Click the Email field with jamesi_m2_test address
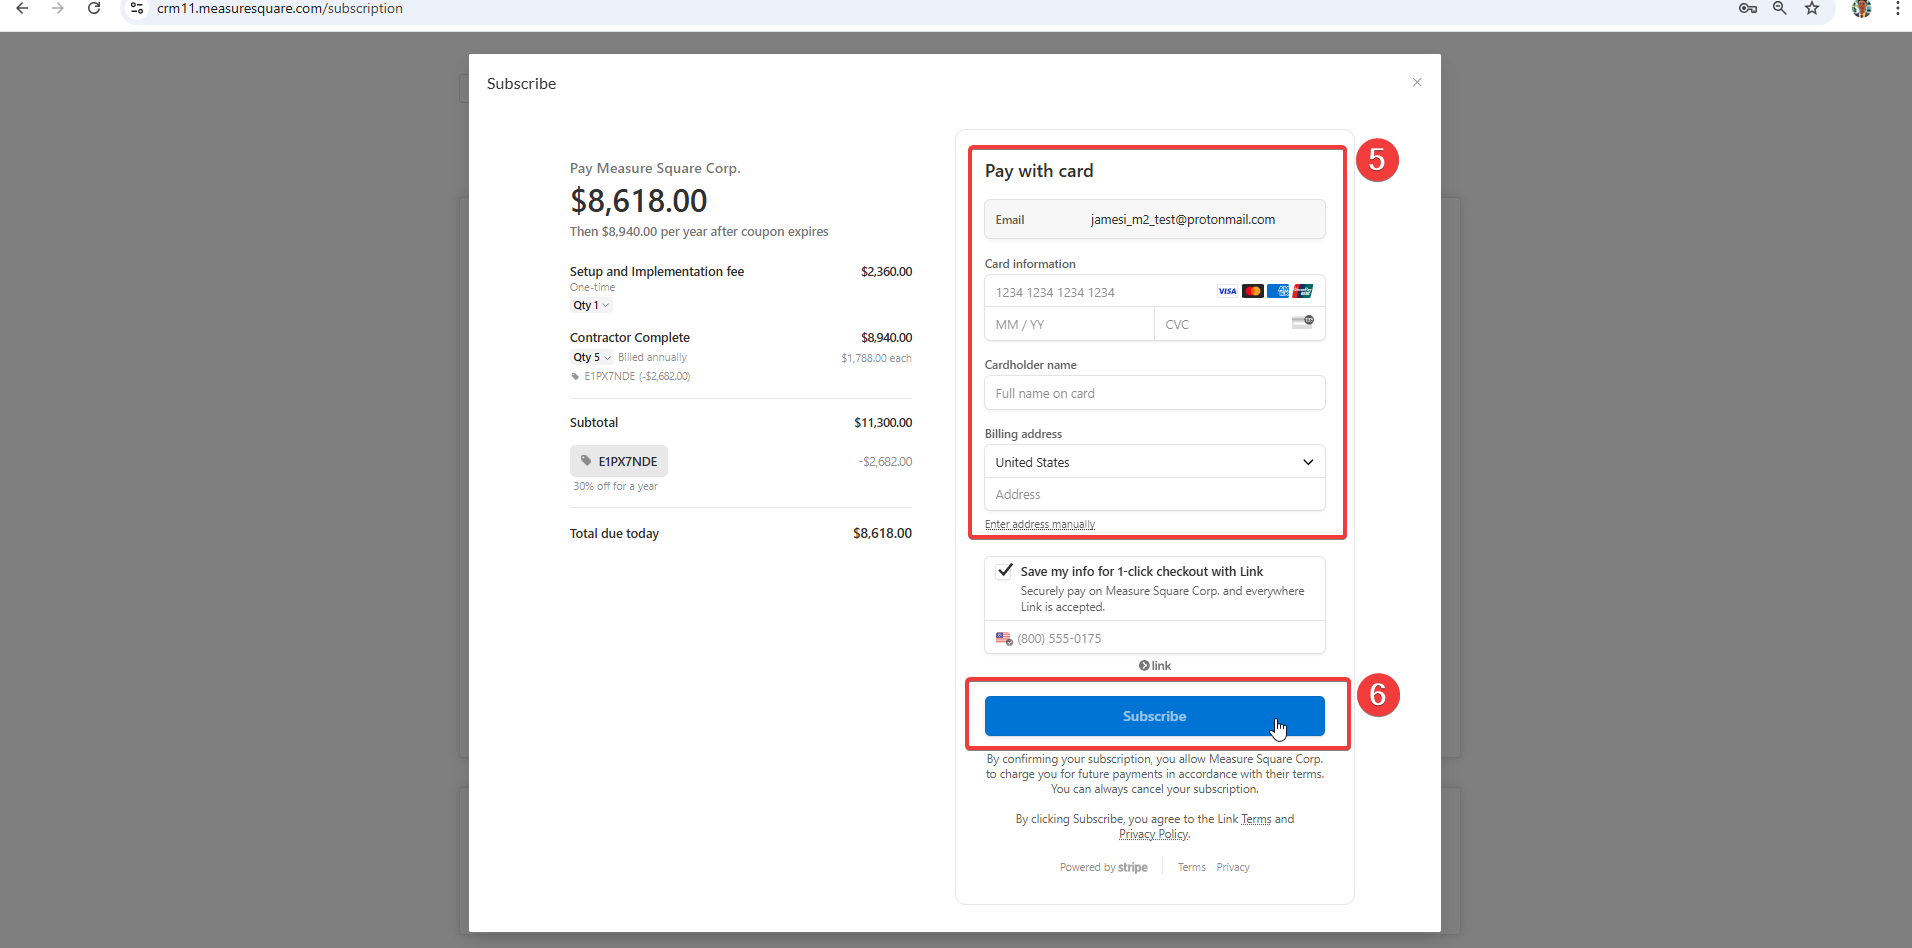1912x948 pixels. pyautogui.click(x=1155, y=220)
